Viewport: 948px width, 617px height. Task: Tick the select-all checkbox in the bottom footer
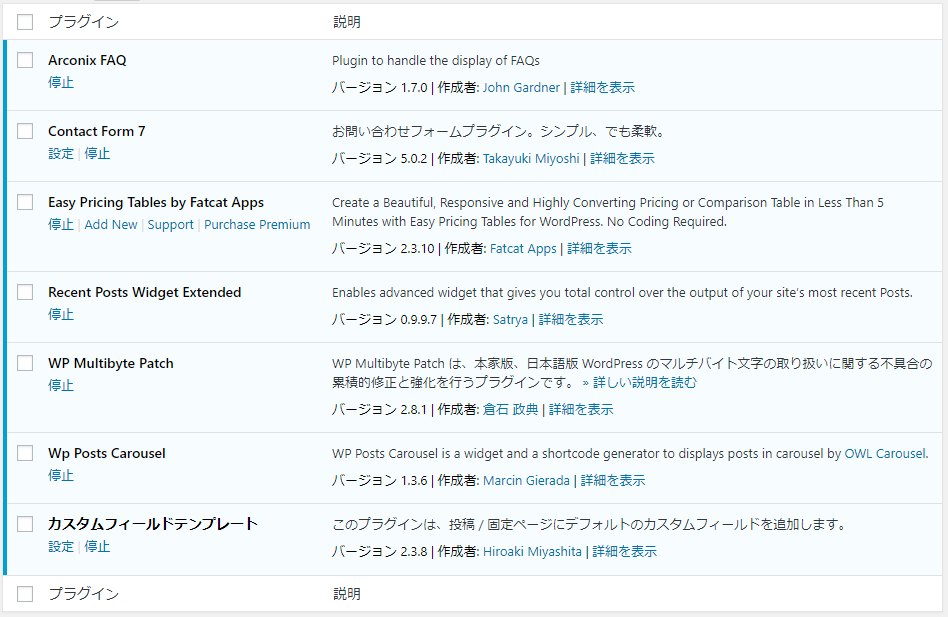click(x=25, y=594)
